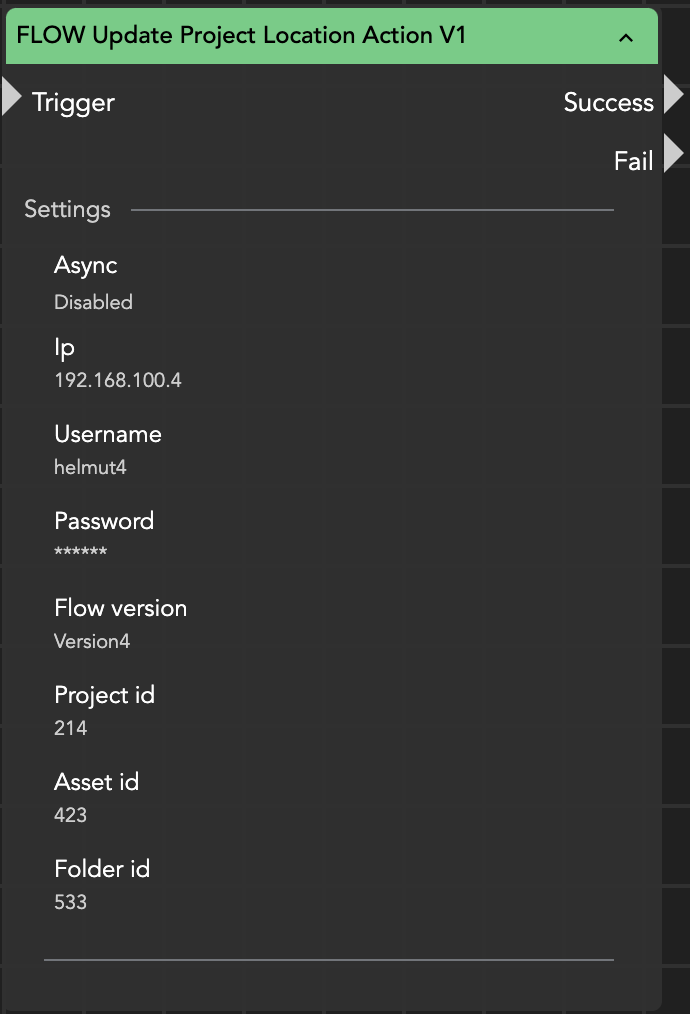
Task: Select the Async setting label
Action: [x=85, y=266]
